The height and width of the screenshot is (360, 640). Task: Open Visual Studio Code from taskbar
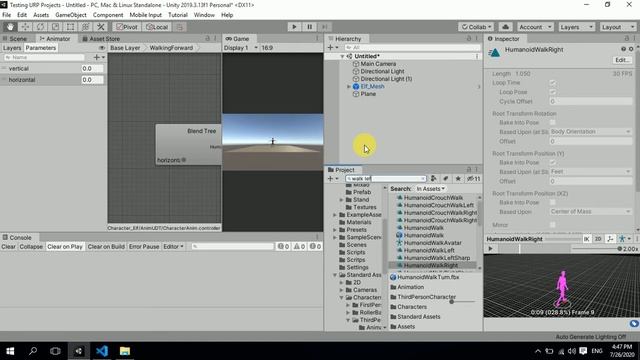[x=102, y=351]
